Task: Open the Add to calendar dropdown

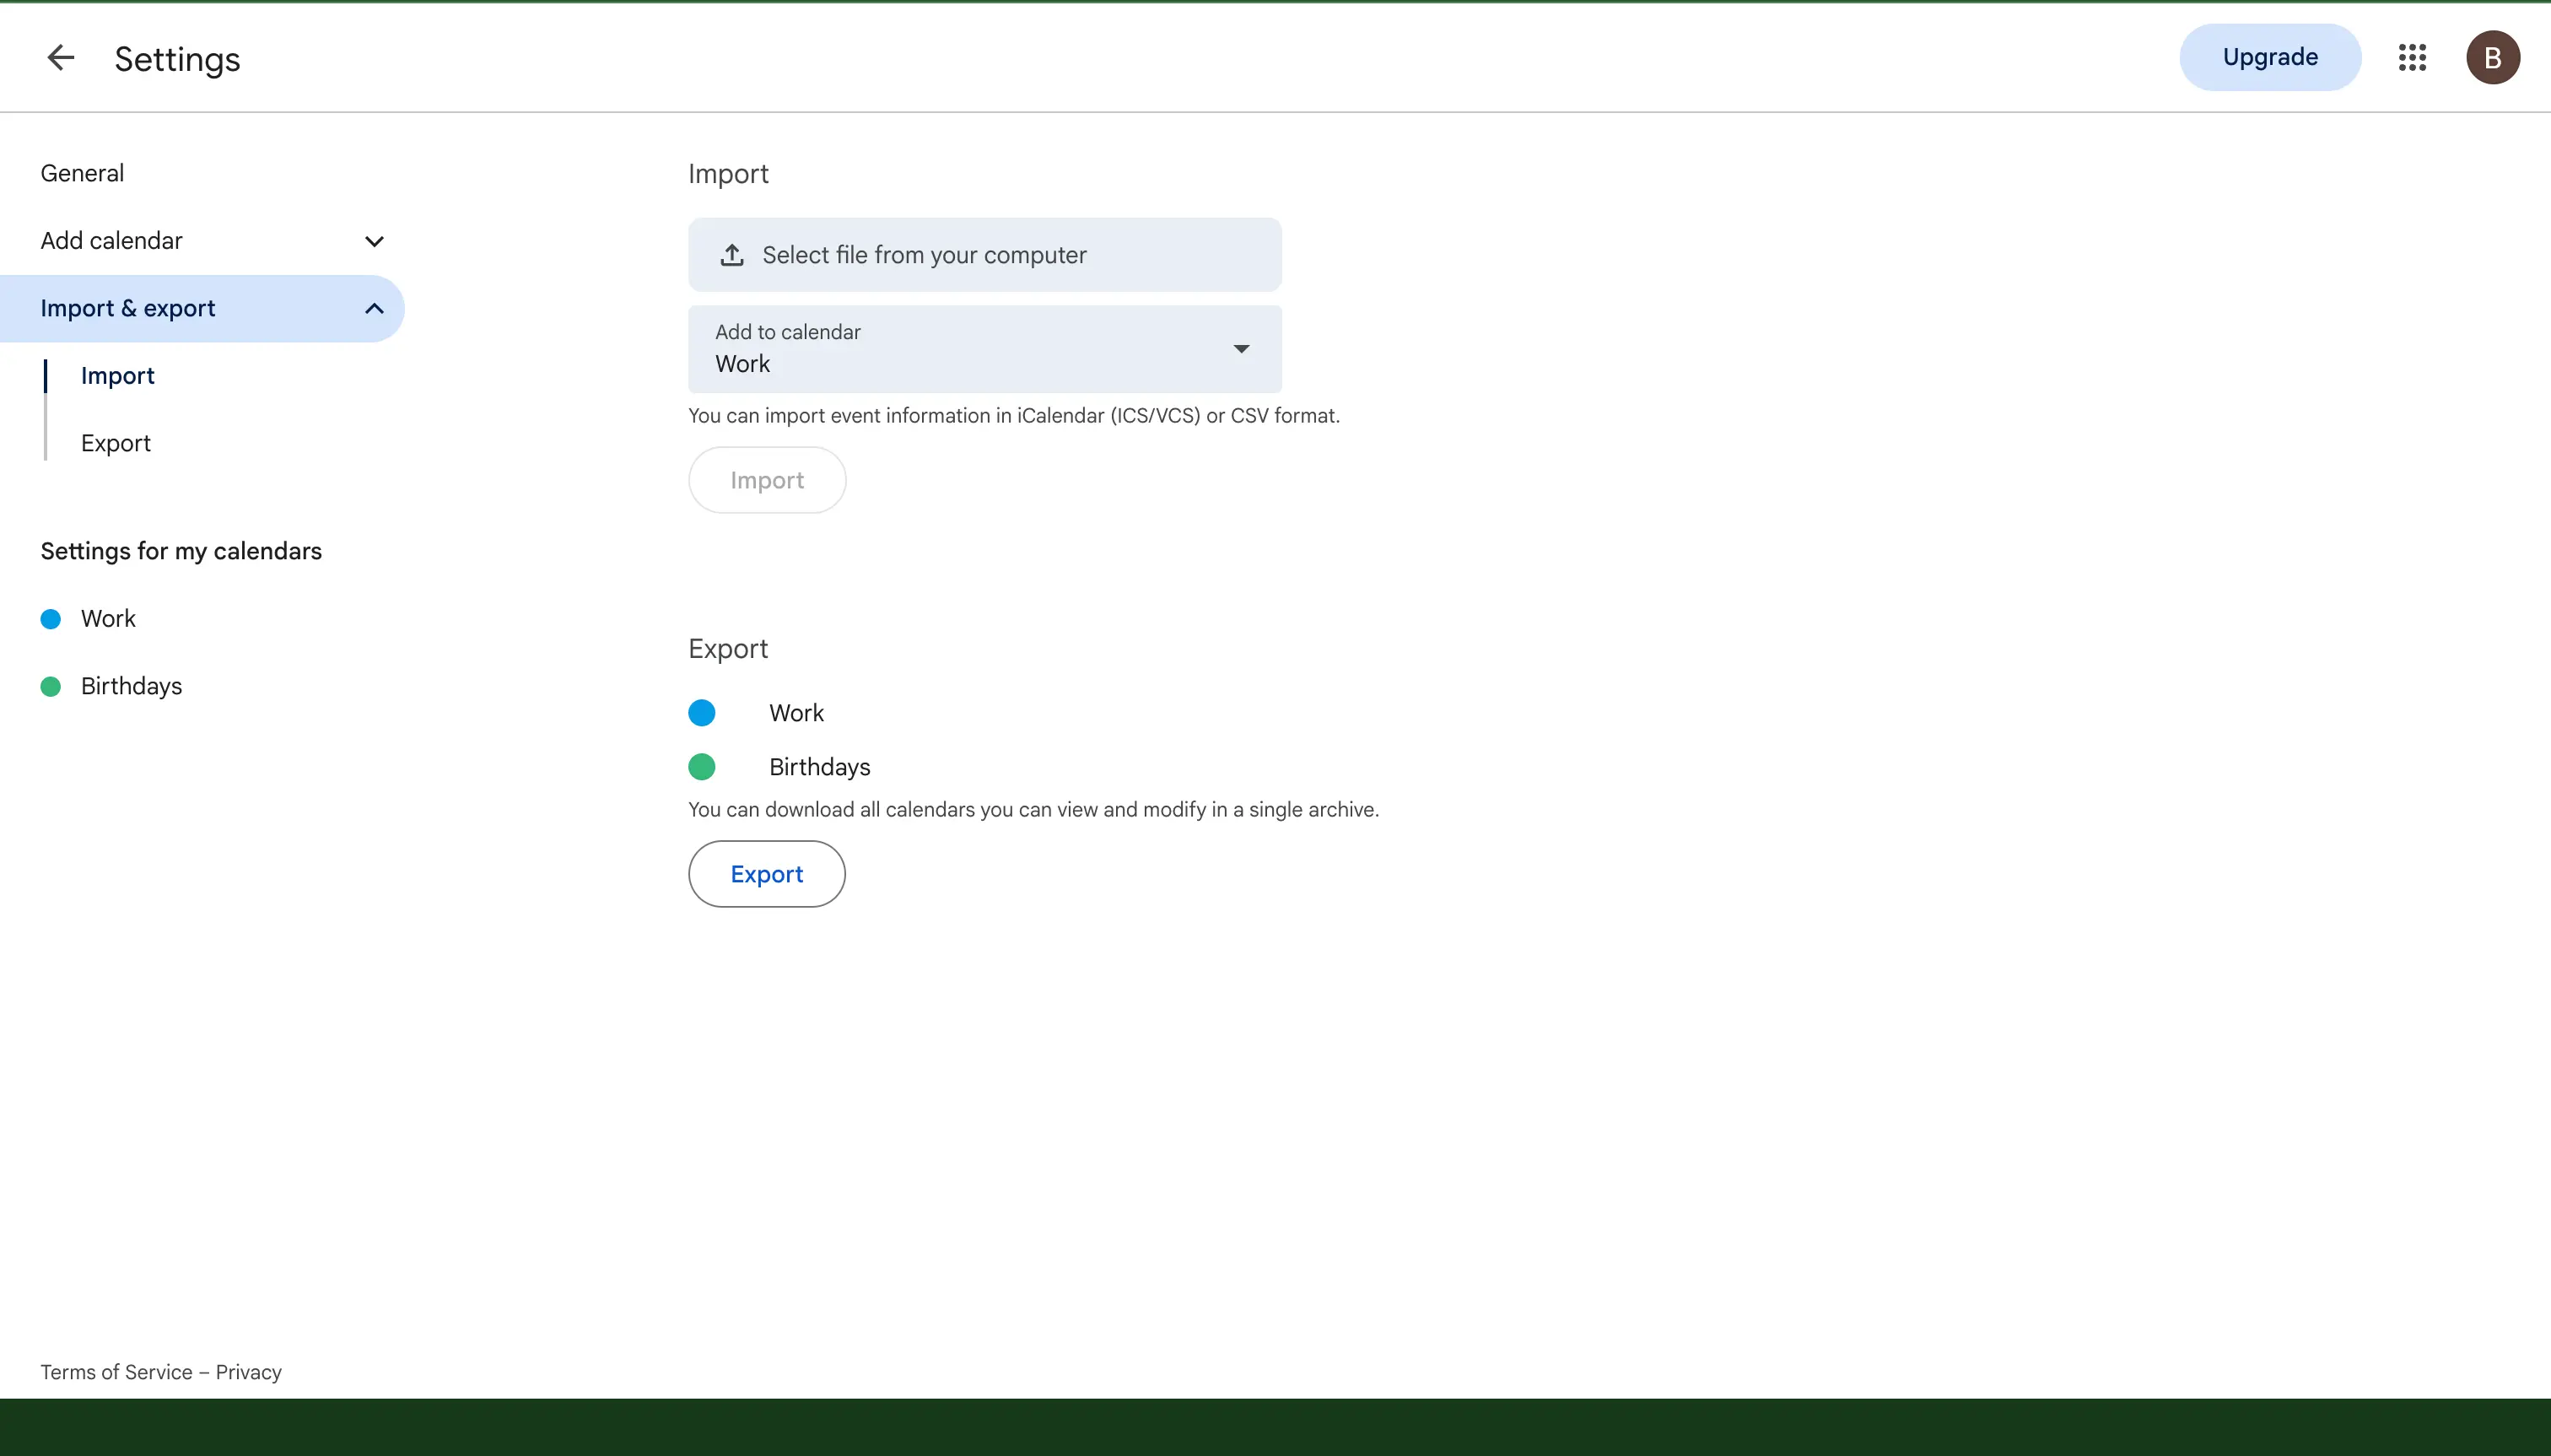Action: click(984, 349)
